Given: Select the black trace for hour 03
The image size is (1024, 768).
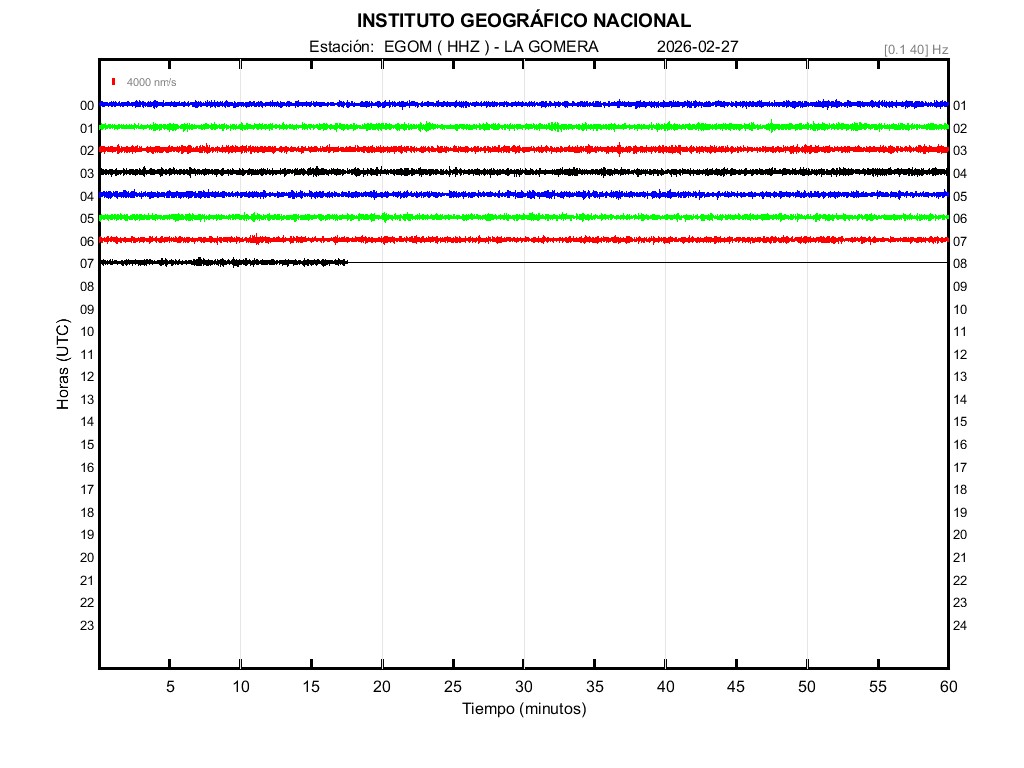Looking at the screenshot, I should pyautogui.click(x=523, y=172).
